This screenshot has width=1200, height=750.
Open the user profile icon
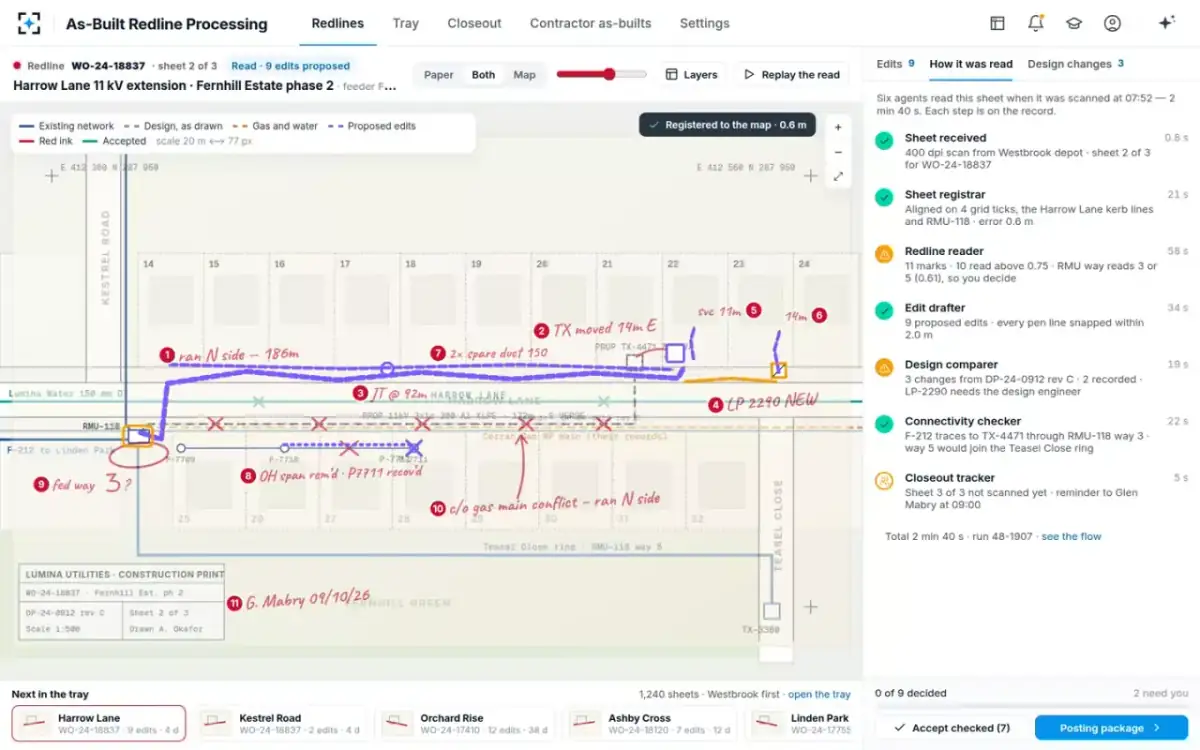[x=1112, y=23]
